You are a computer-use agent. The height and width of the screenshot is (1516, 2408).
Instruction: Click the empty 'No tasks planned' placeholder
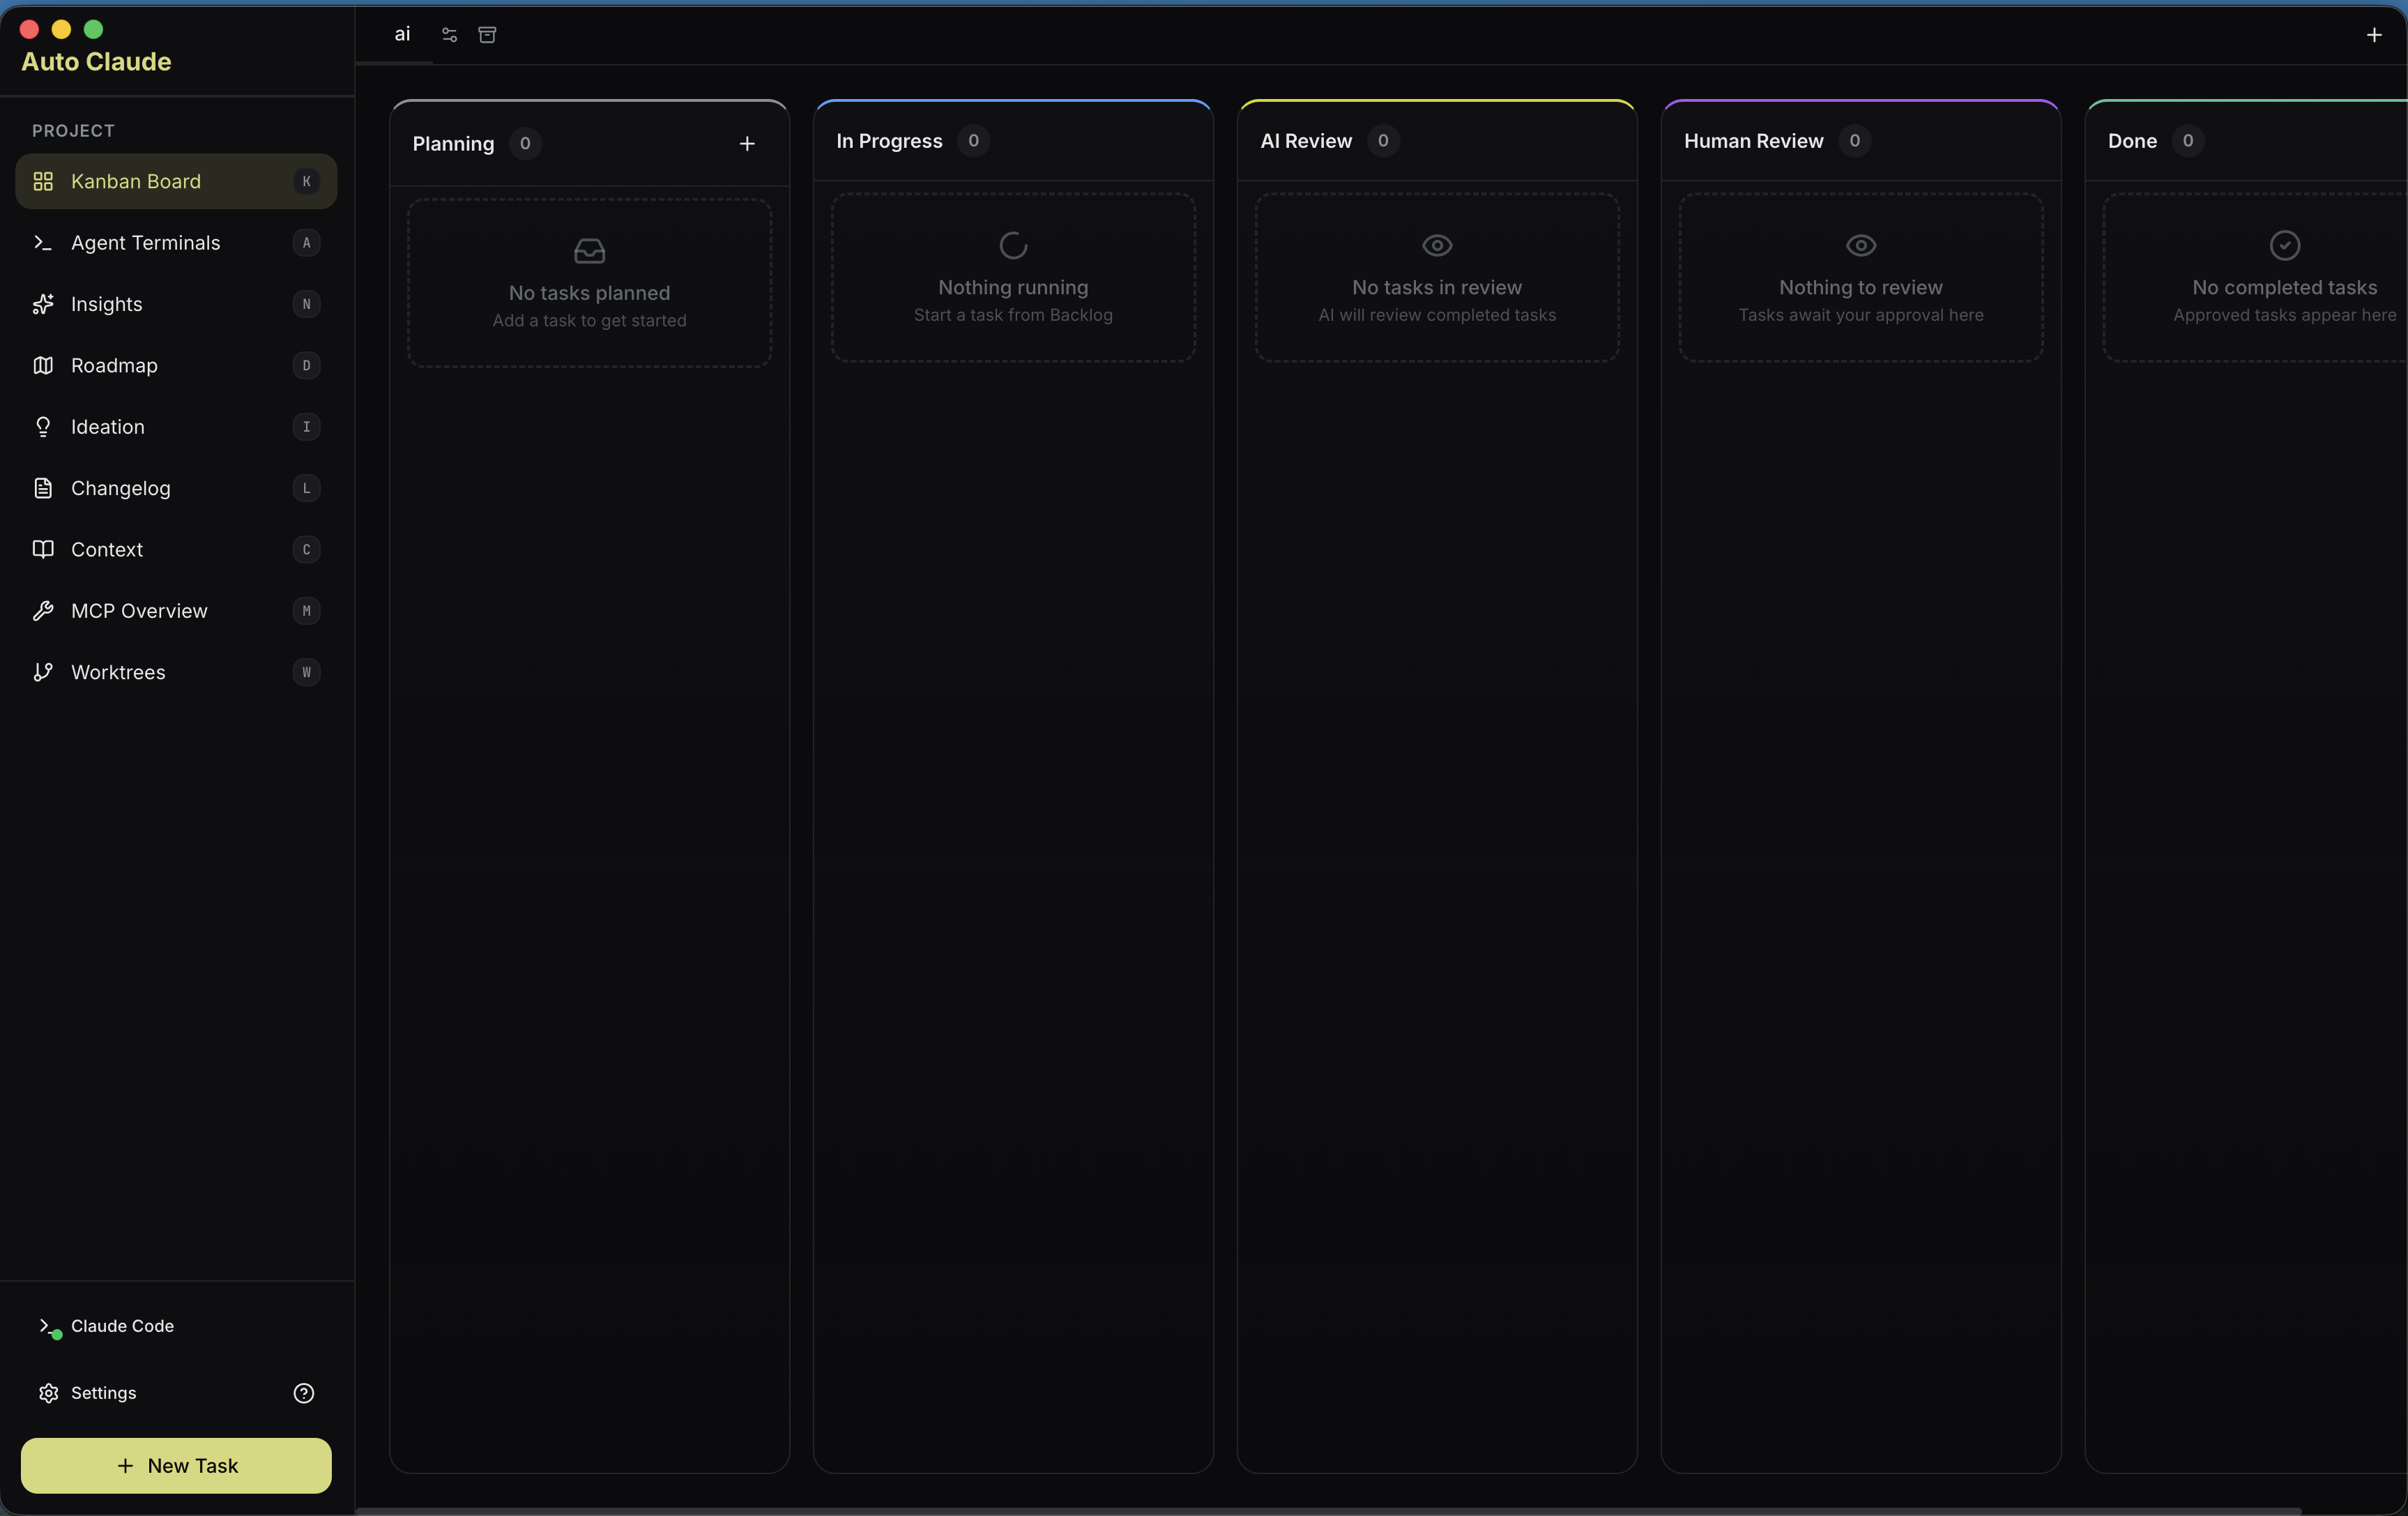[589, 283]
